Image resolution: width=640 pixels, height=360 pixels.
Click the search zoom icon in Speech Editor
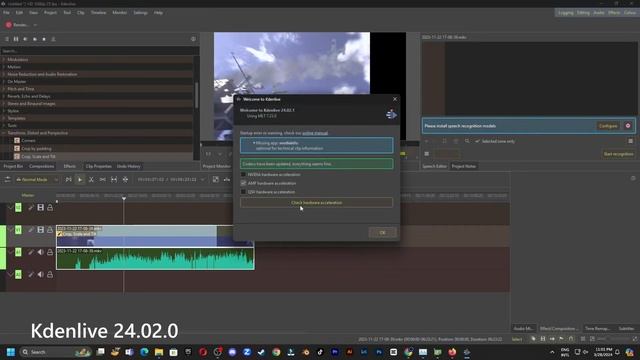467,141
